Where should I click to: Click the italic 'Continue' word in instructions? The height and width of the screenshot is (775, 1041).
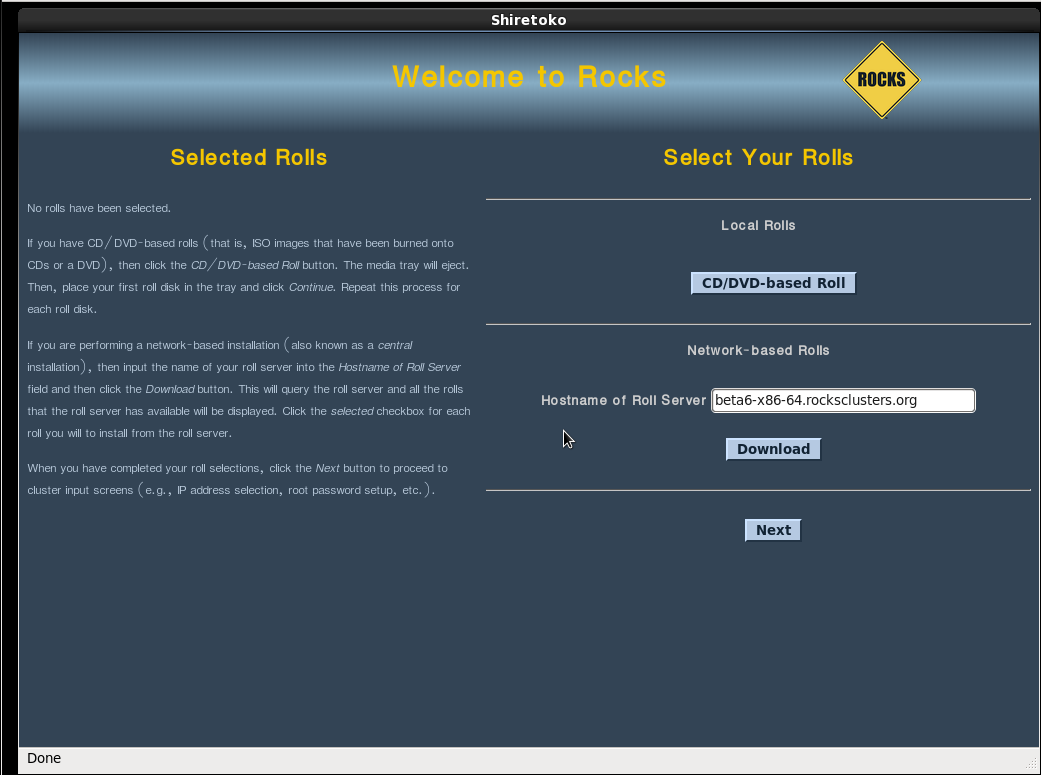311,287
